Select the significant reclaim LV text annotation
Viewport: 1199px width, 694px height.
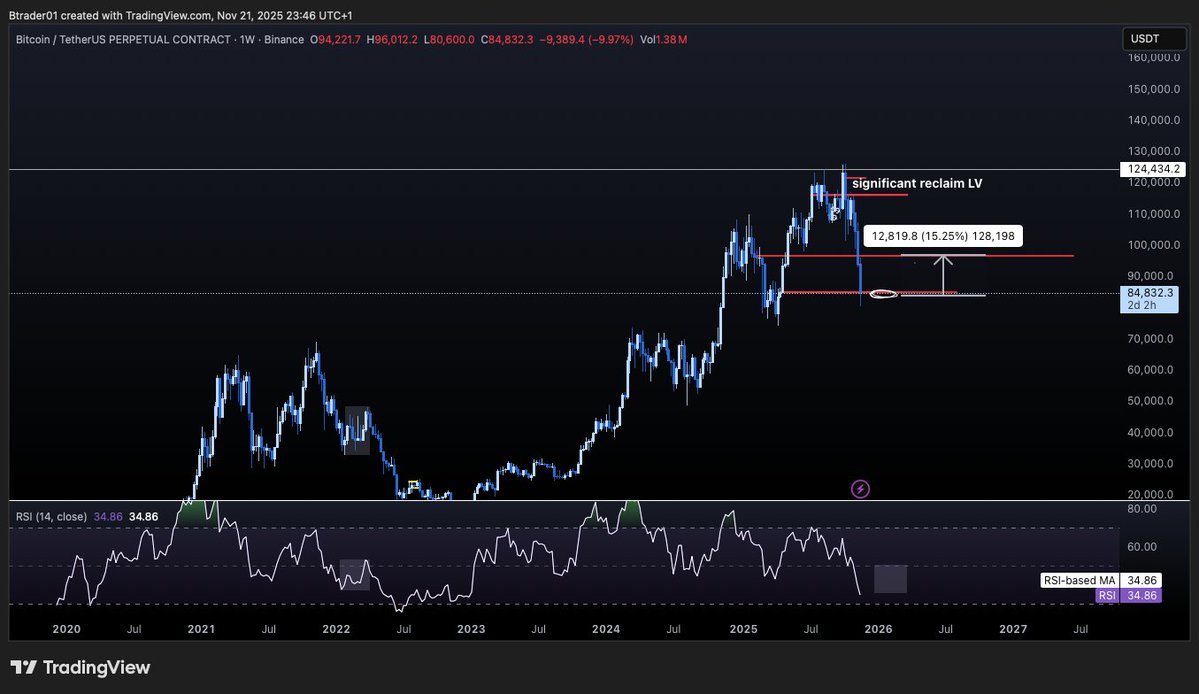[x=915, y=183]
